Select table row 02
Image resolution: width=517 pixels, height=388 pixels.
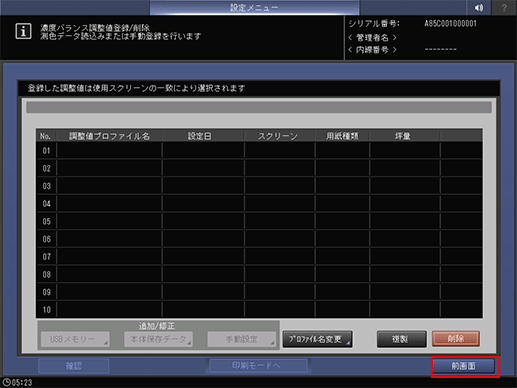[259, 168]
